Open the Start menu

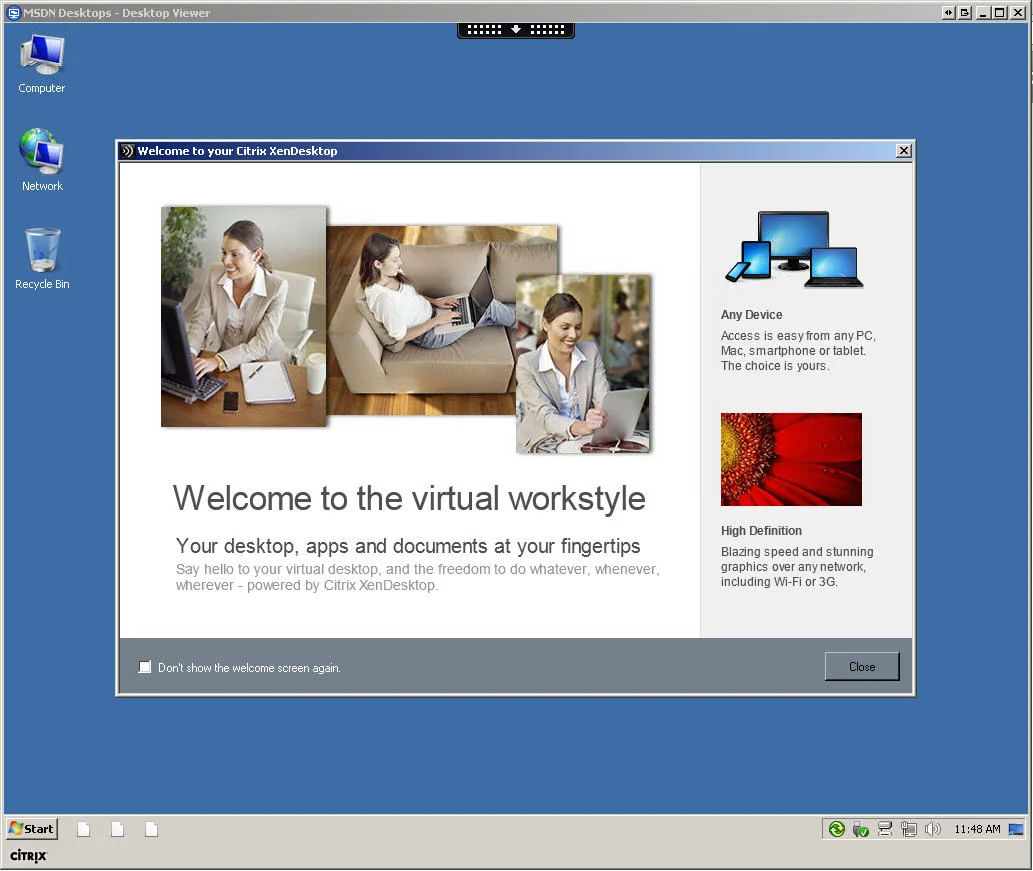[32, 829]
